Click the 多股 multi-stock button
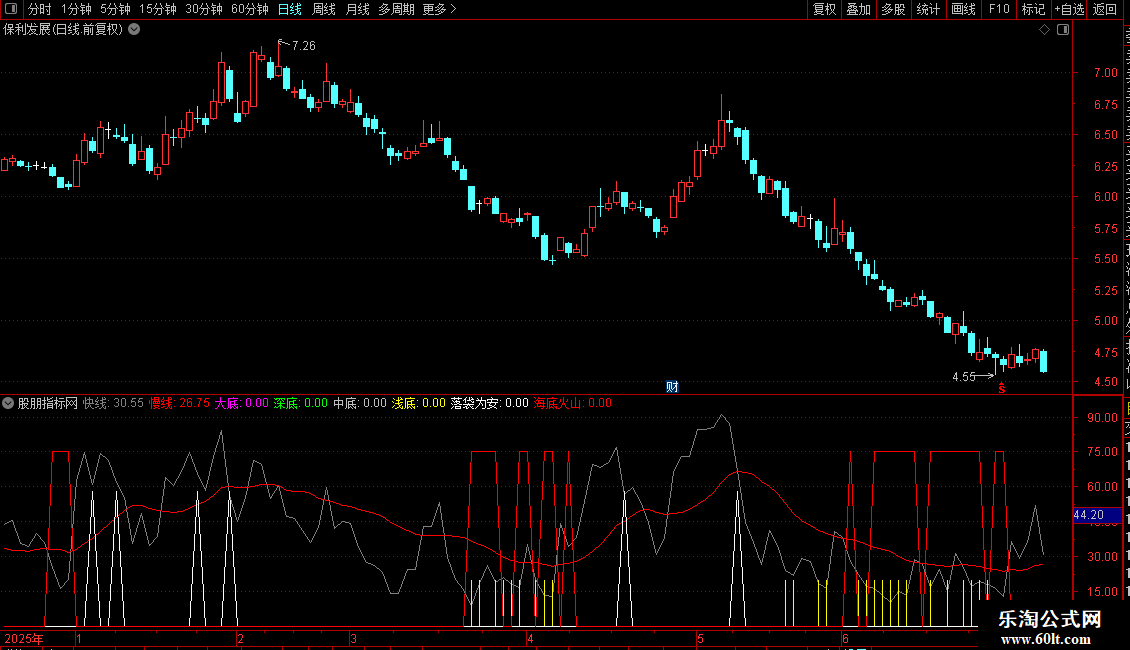This screenshot has width=1130, height=650. pyautogui.click(x=894, y=9)
